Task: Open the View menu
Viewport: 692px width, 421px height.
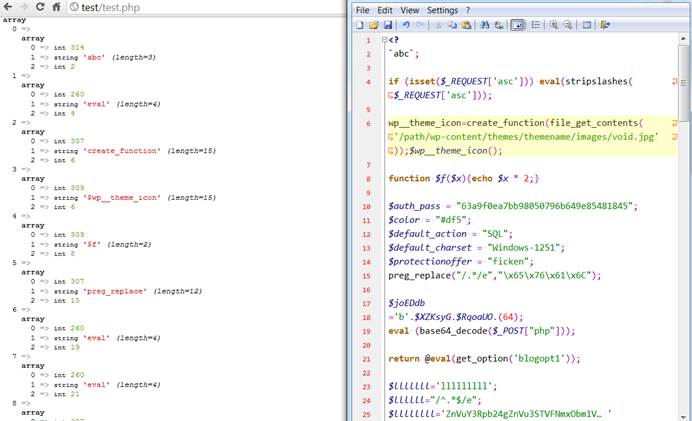Action: tap(410, 10)
